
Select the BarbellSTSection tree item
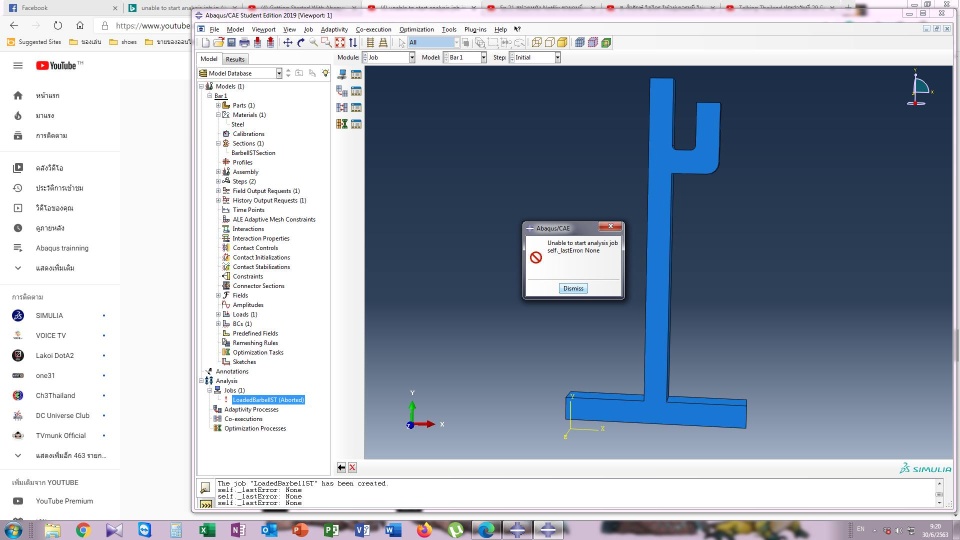coord(253,152)
